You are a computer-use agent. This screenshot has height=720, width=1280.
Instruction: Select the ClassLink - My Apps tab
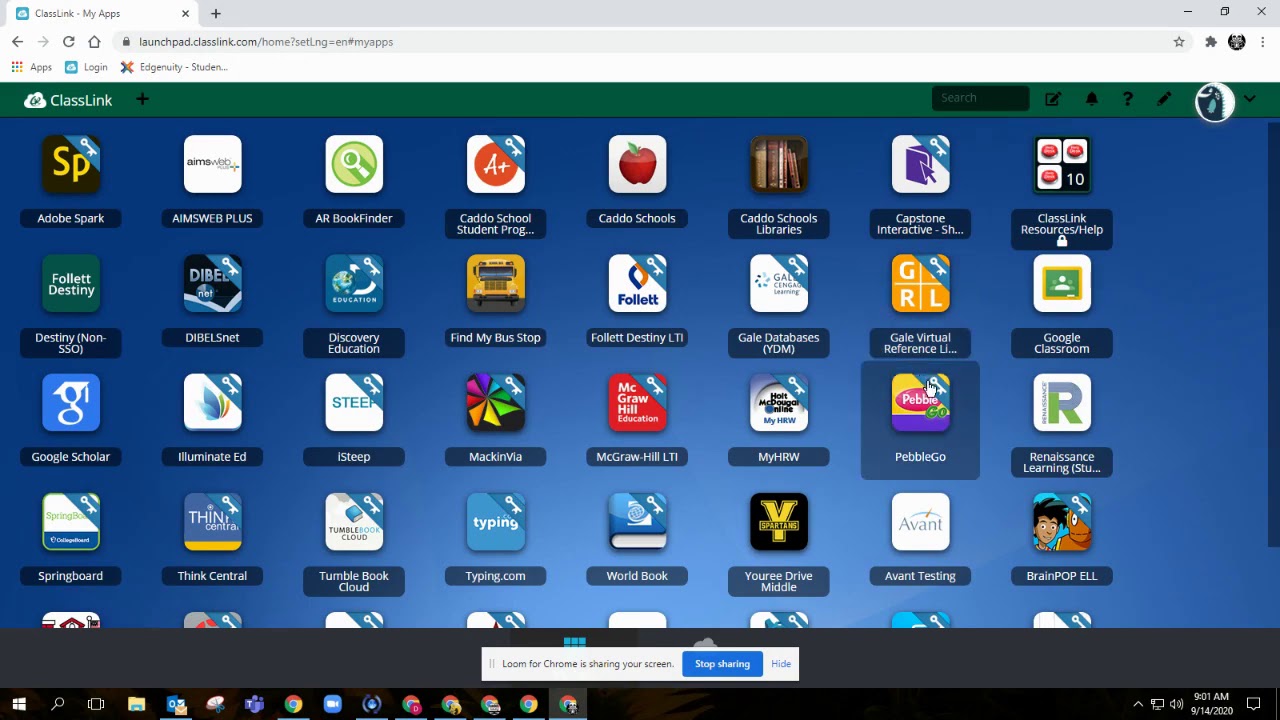coord(100,14)
